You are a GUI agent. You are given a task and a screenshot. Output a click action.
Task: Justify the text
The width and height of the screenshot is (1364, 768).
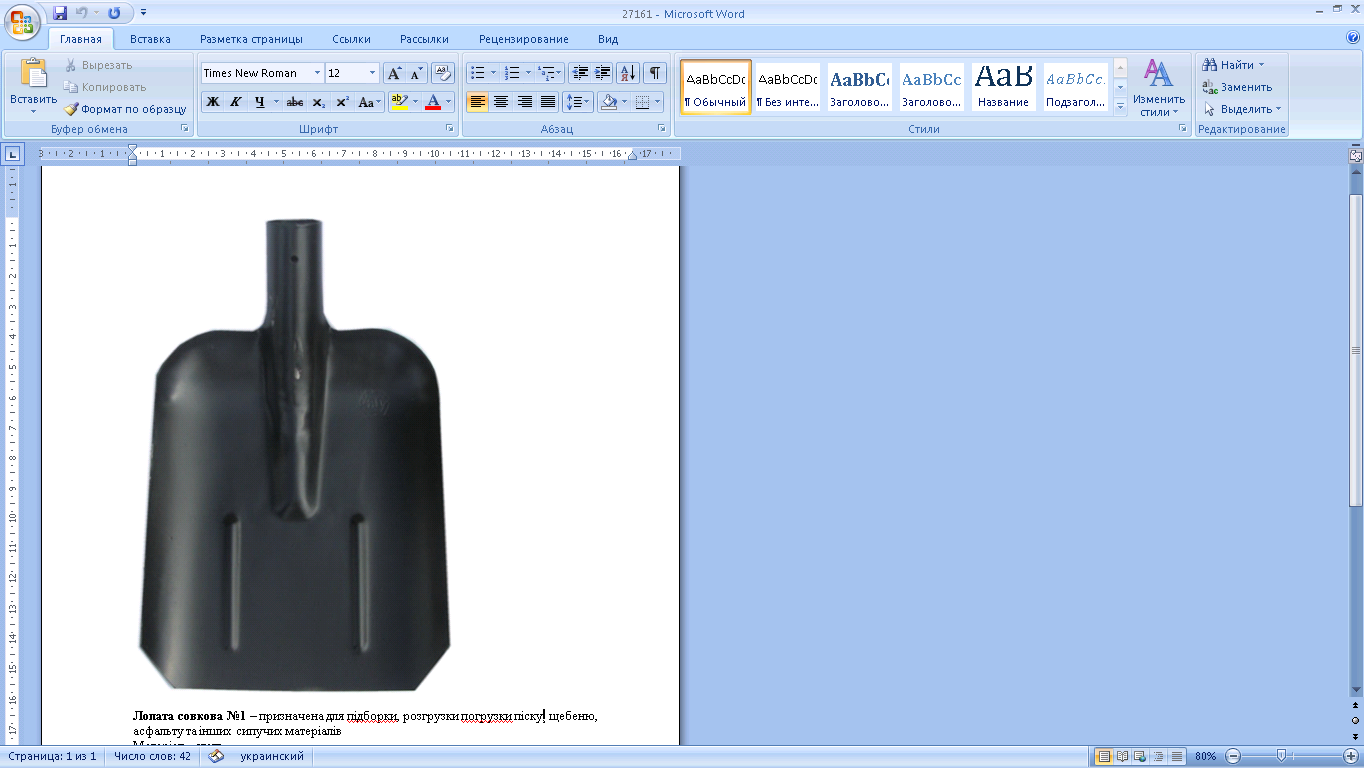point(548,102)
